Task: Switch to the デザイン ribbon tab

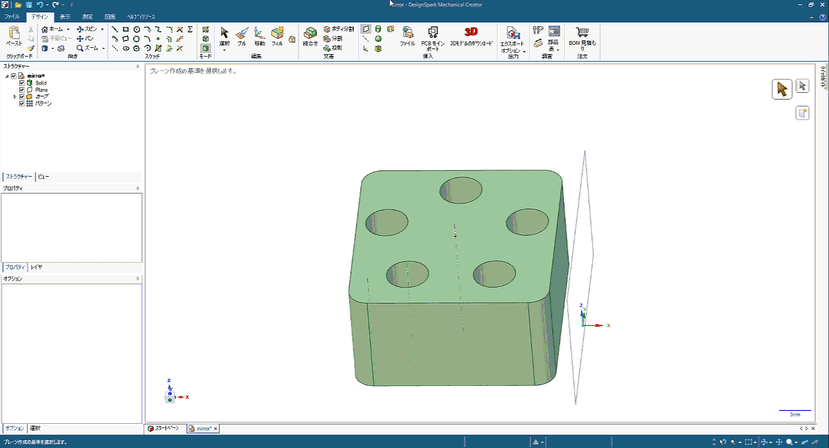Action: pyautogui.click(x=40, y=16)
